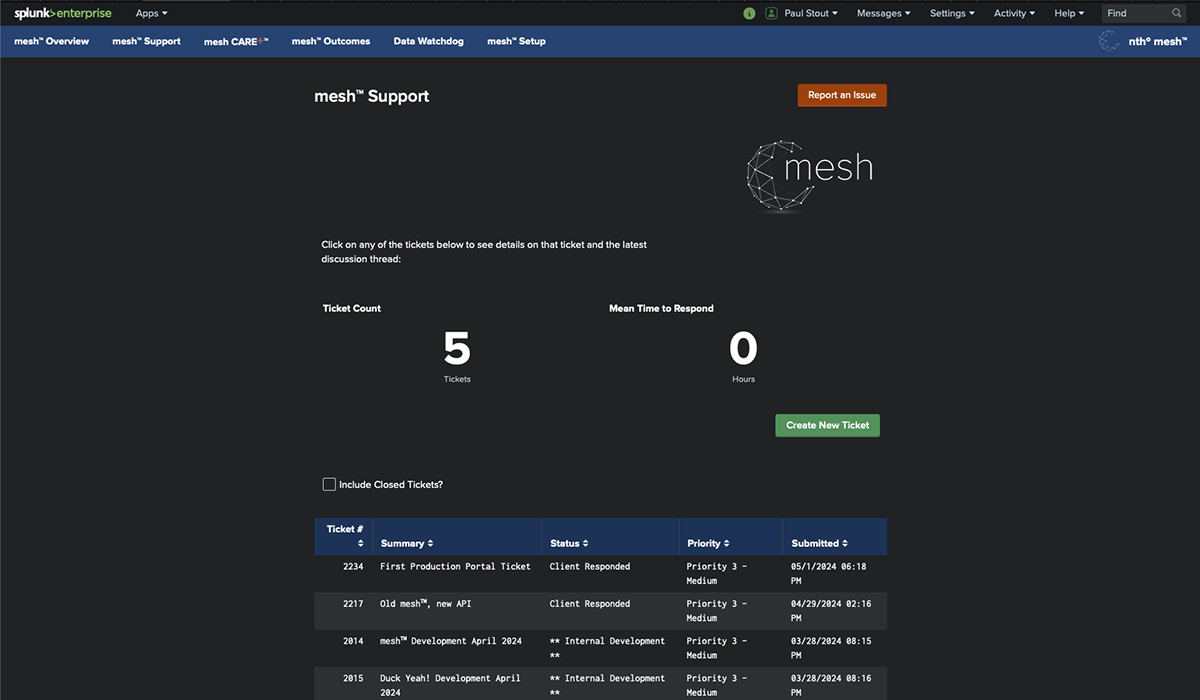
Task: Click the mesh Support page title
Action: (372, 96)
